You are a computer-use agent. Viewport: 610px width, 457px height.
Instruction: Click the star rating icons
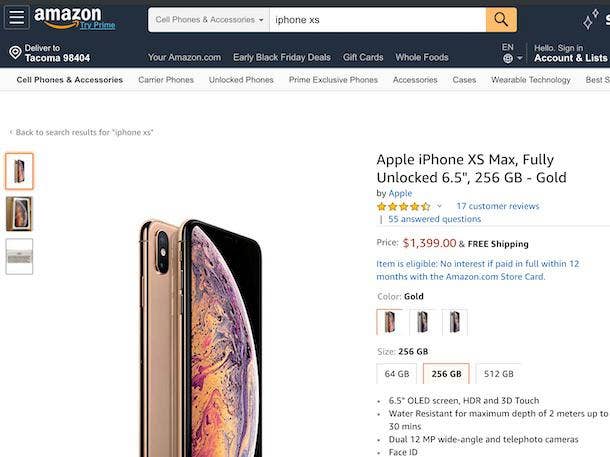coord(404,206)
